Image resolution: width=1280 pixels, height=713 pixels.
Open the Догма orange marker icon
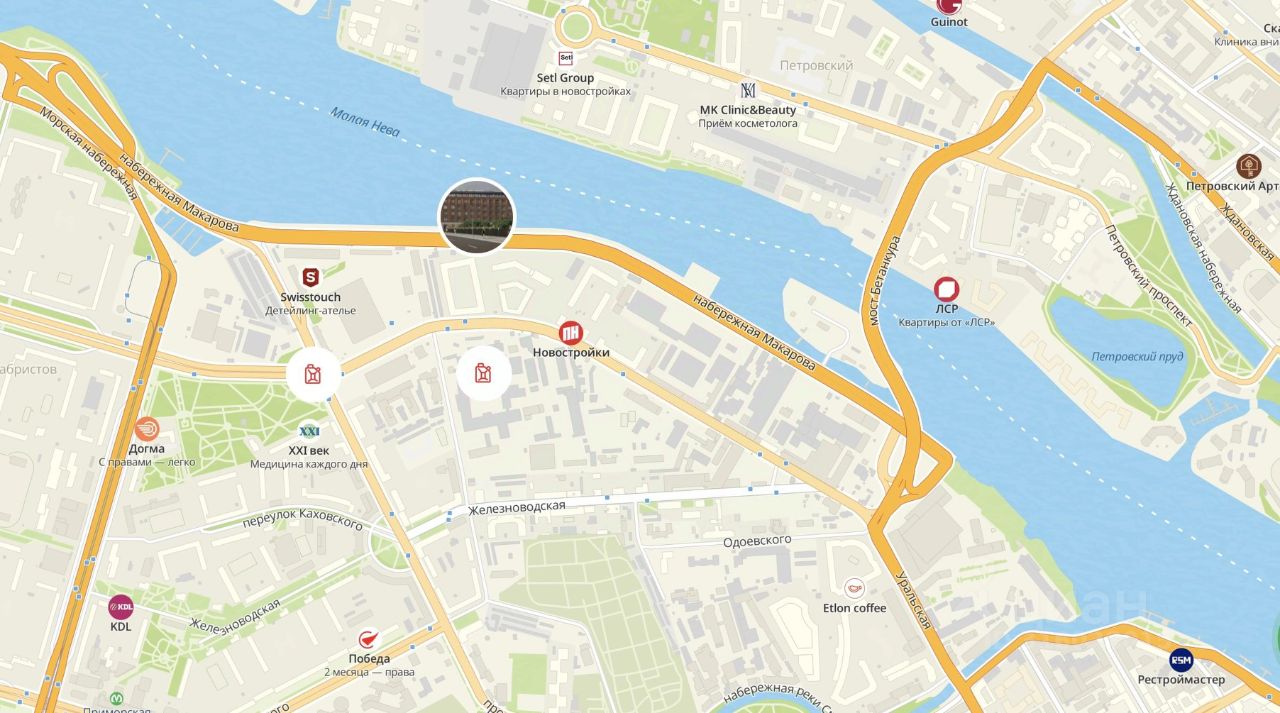click(147, 429)
